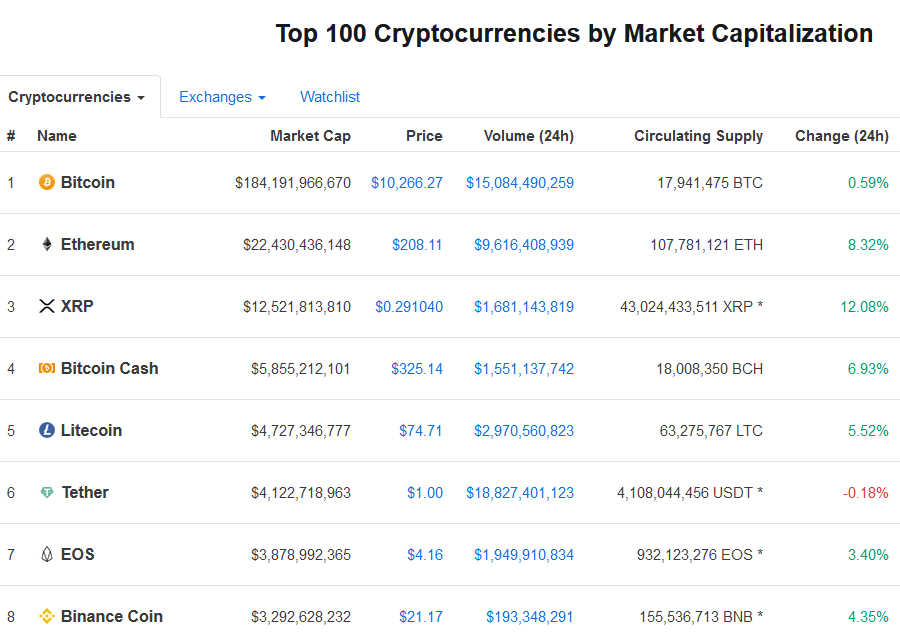Image resolution: width=900 pixels, height=641 pixels.
Task: Select EOS market cap $3,878,992,365
Action: [x=301, y=555]
